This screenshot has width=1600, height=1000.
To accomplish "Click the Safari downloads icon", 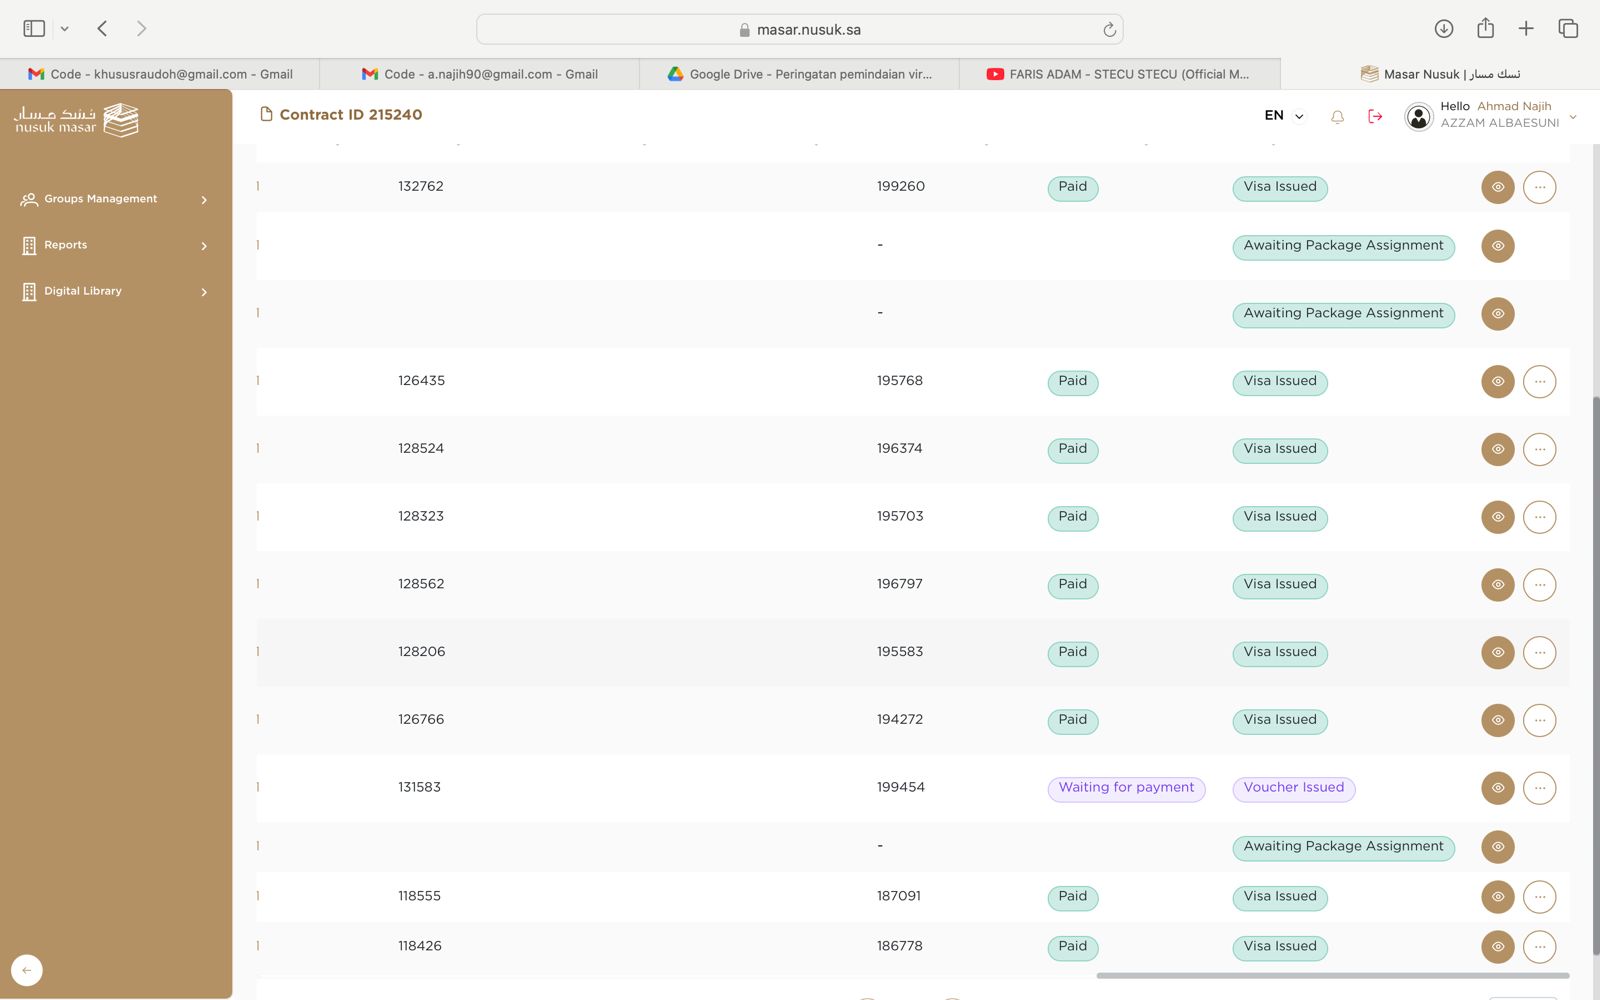I will 1443,29.
